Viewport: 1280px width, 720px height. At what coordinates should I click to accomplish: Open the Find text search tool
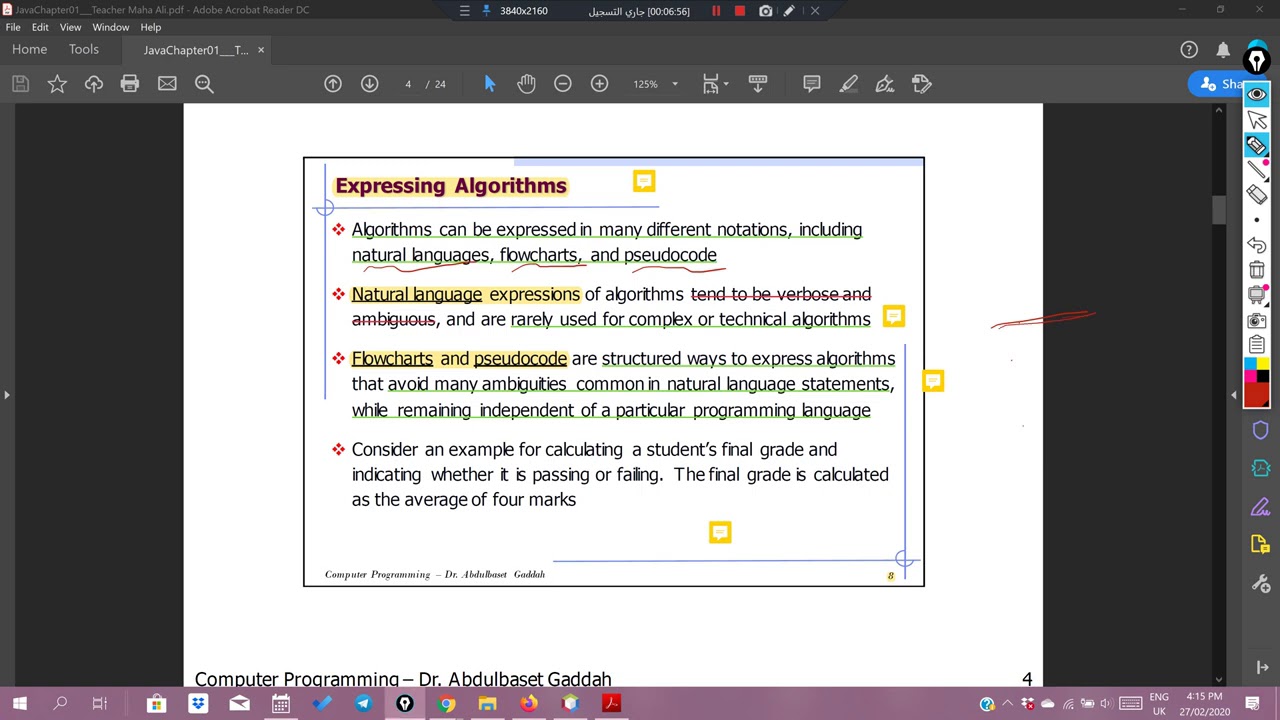(x=204, y=84)
